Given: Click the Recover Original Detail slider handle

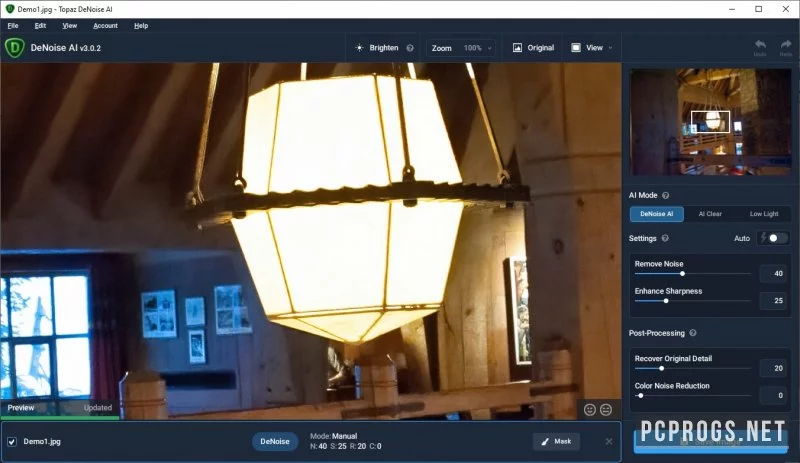Looking at the screenshot, I should (662, 368).
